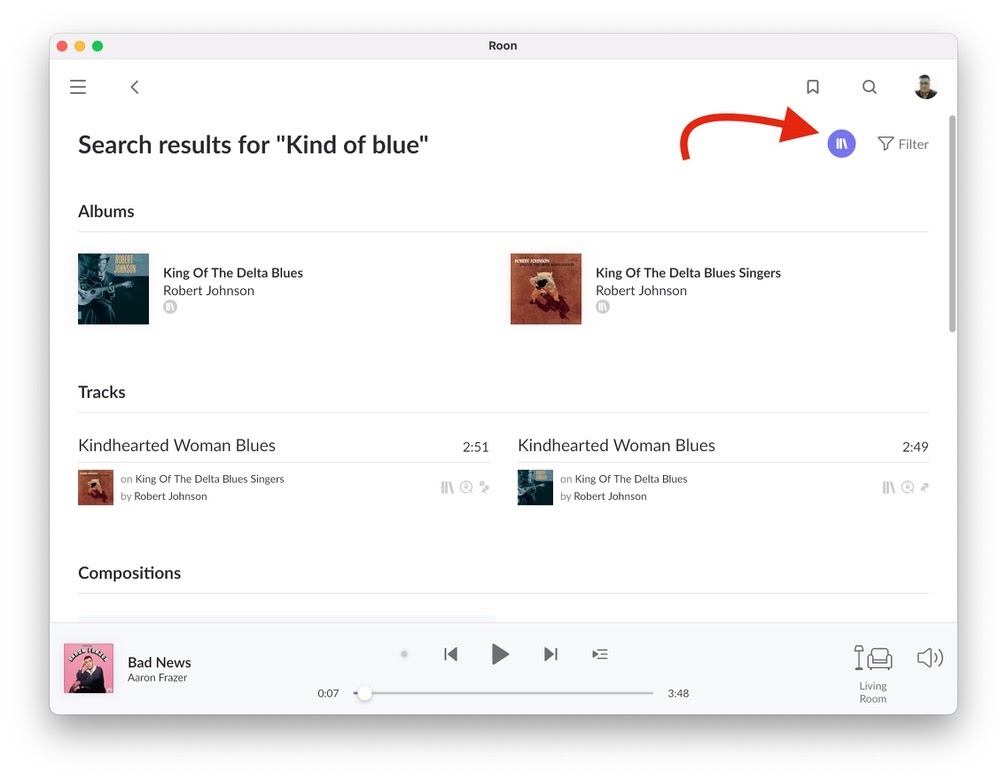The image size is (1007, 780).
Task: Click the Compositions section heading
Action: pyautogui.click(x=129, y=573)
